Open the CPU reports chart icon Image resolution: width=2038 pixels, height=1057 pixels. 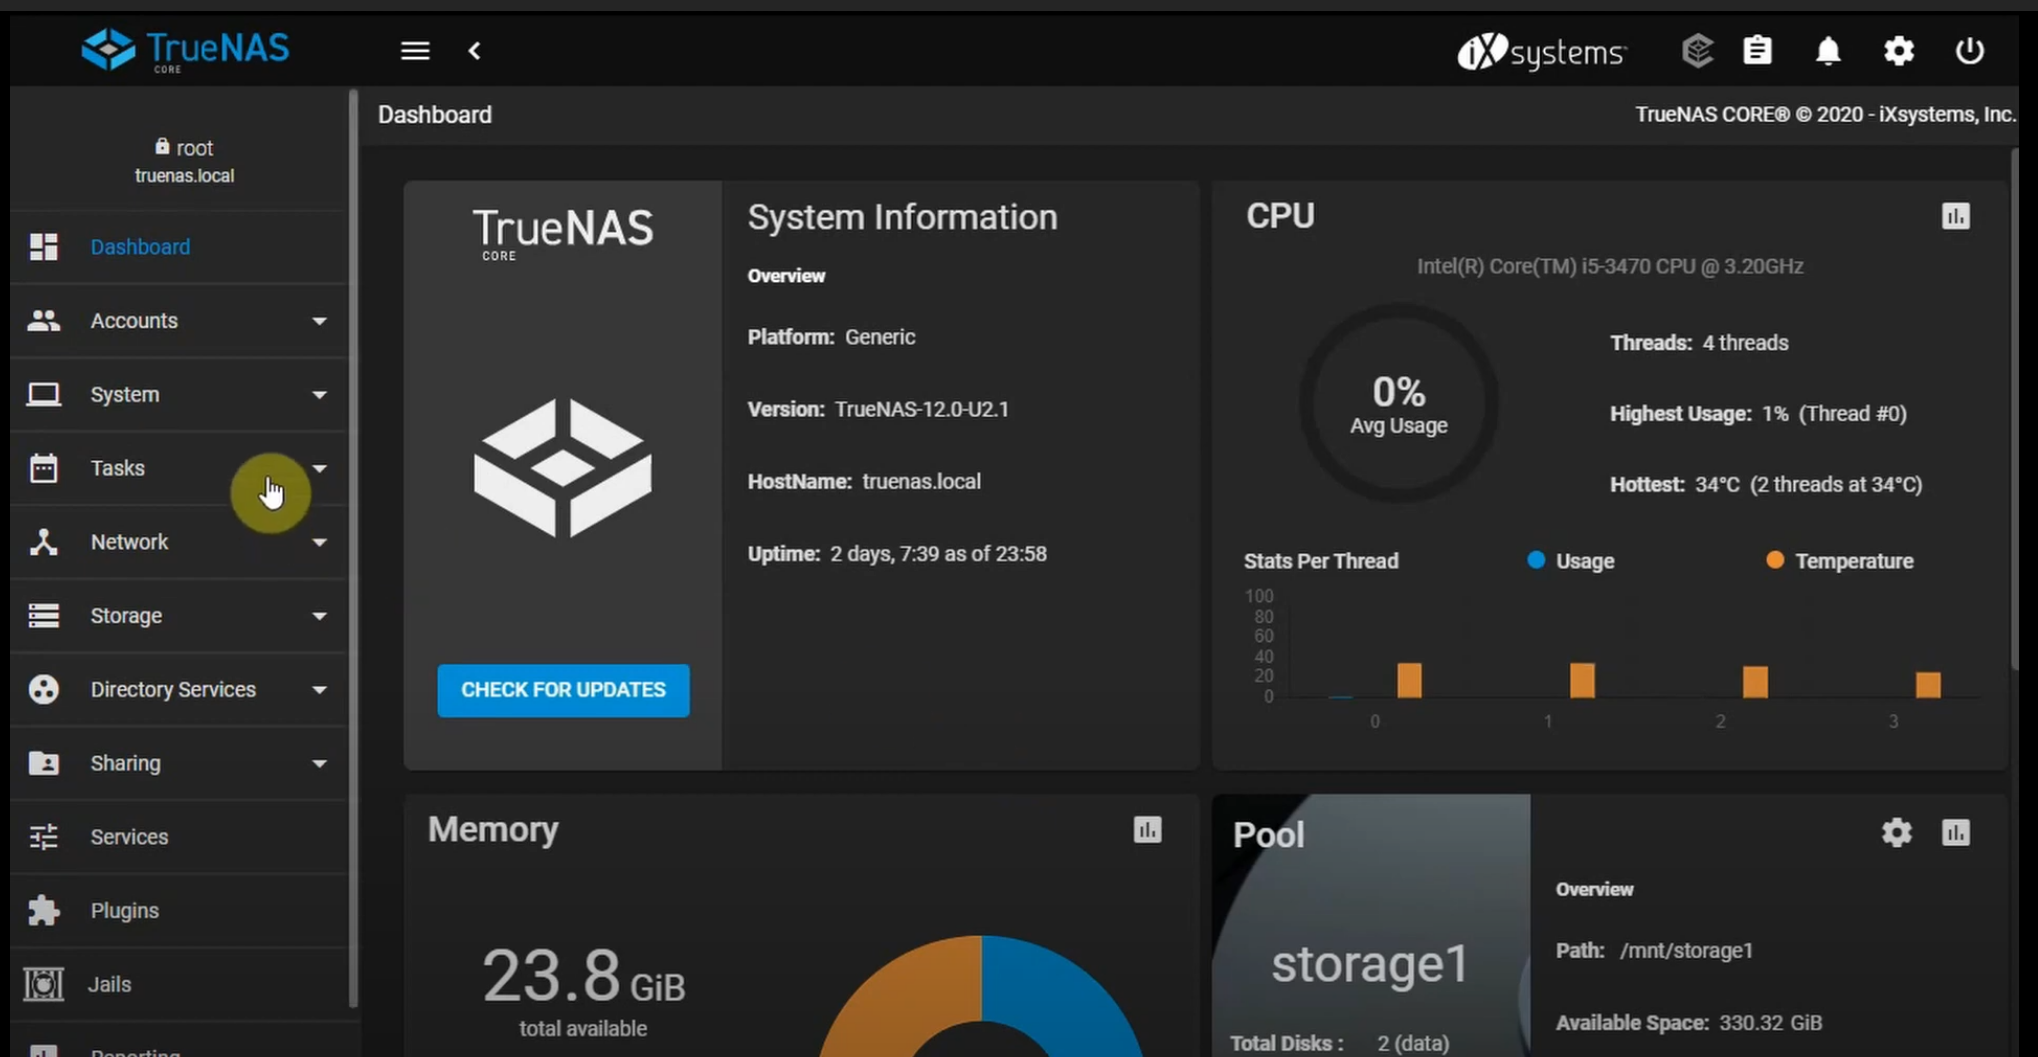pos(1956,215)
